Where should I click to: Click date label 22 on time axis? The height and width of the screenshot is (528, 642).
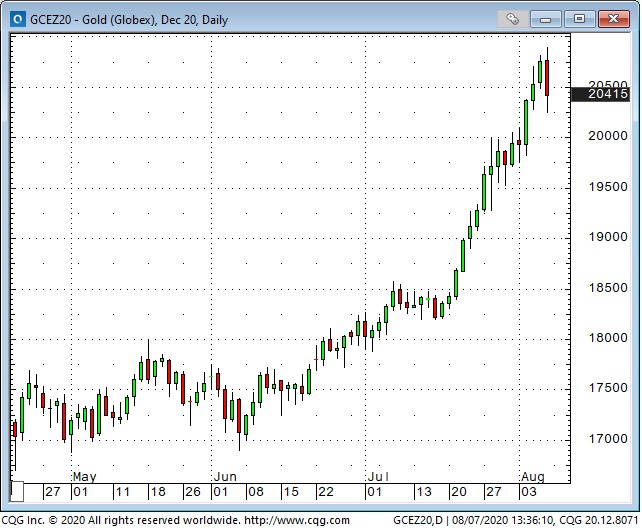pos(326,492)
